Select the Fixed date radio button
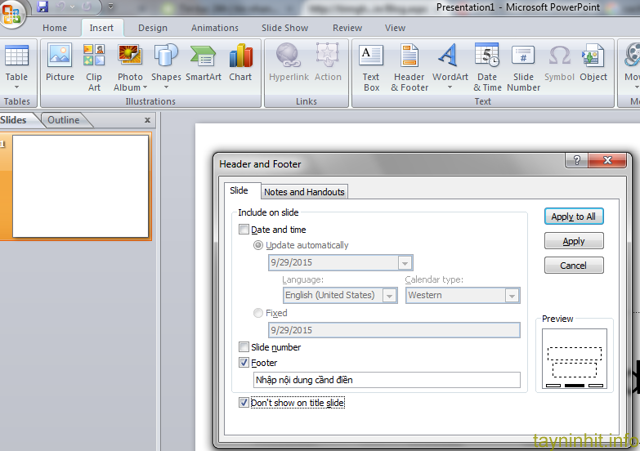 pos(260,313)
